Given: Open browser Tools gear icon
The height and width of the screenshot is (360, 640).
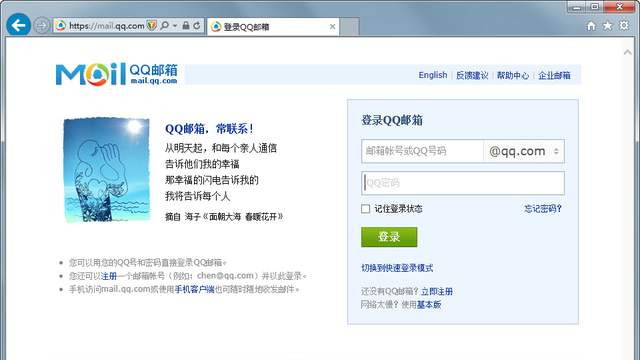Looking at the screenshot, I should [x=624, y=25].
